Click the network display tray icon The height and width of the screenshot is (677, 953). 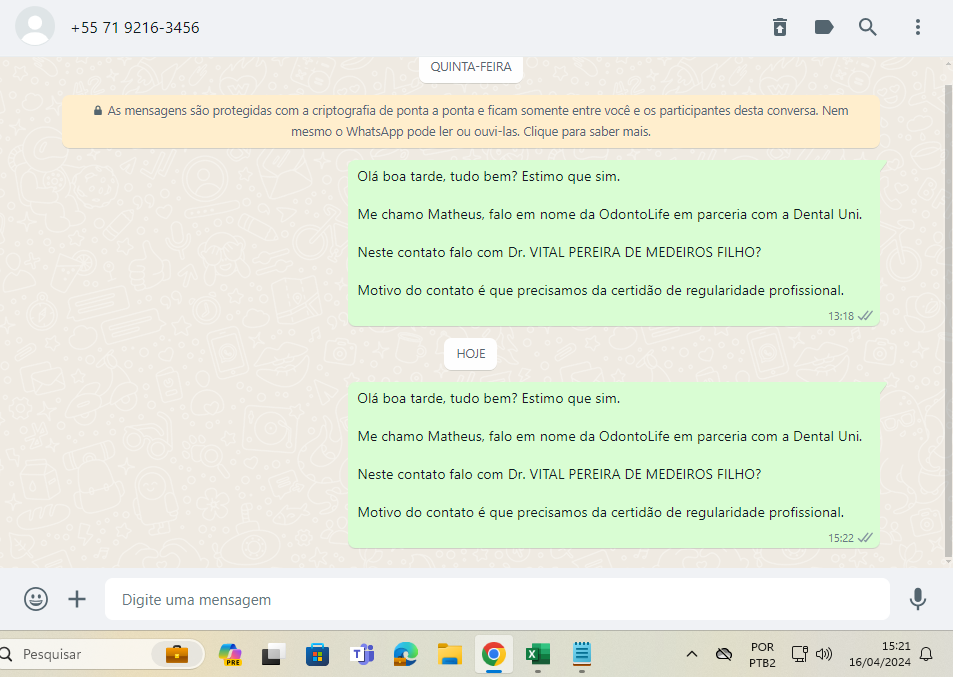799,654
